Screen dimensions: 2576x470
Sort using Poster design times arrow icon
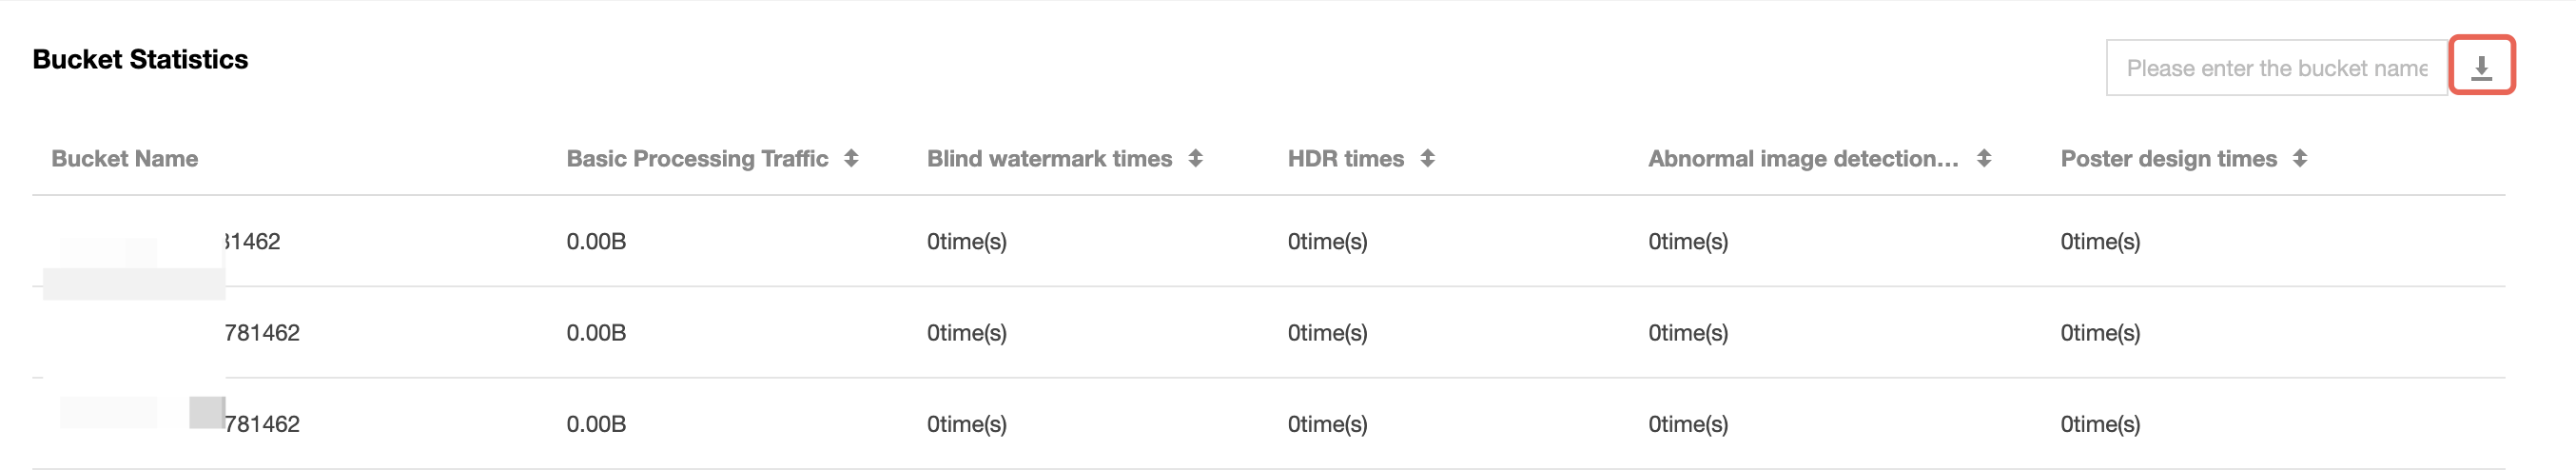[2300, 158]
